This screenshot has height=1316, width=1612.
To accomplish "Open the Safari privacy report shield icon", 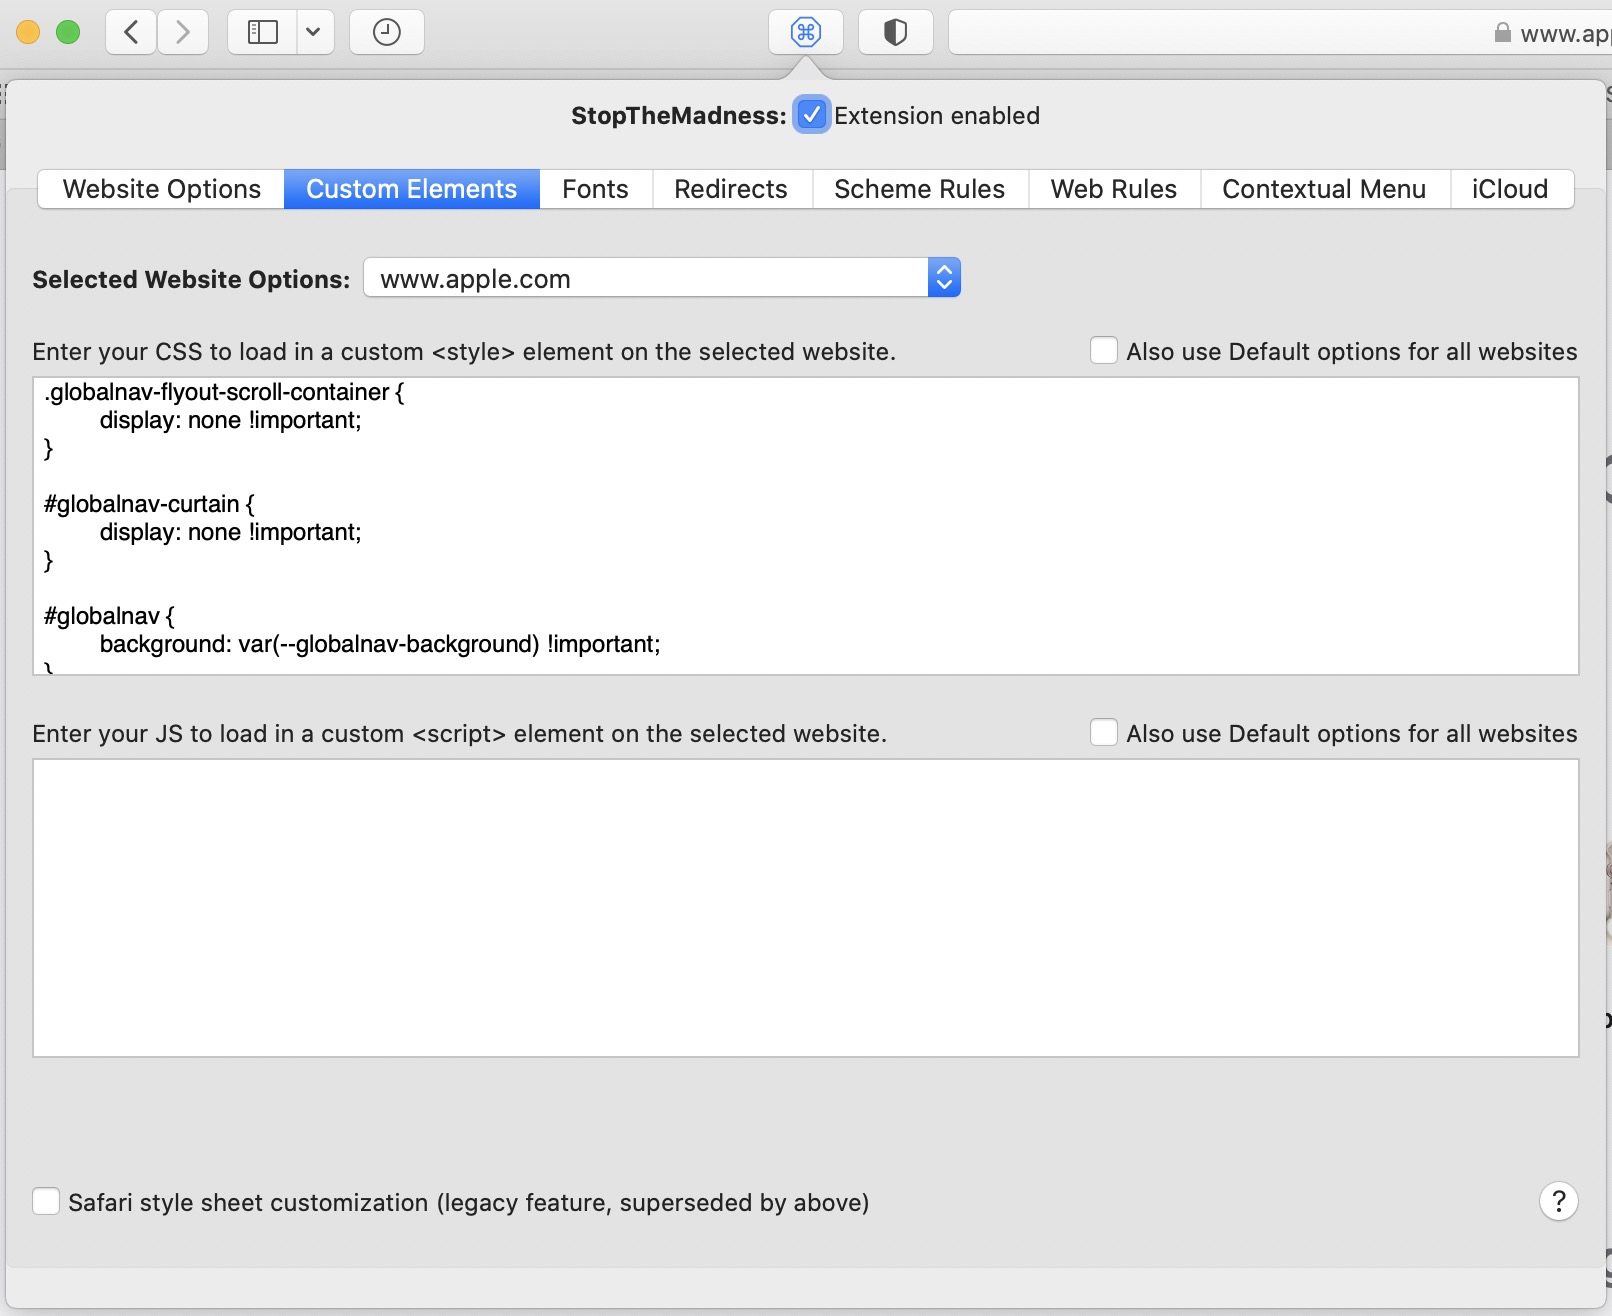I will tap(896, 32).
